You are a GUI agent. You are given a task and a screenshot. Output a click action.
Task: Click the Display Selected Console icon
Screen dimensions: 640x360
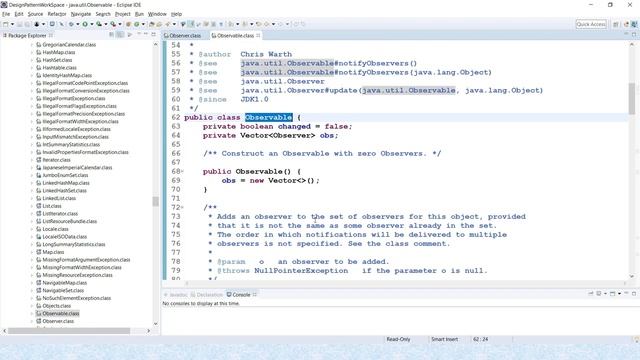pos(599,293)
